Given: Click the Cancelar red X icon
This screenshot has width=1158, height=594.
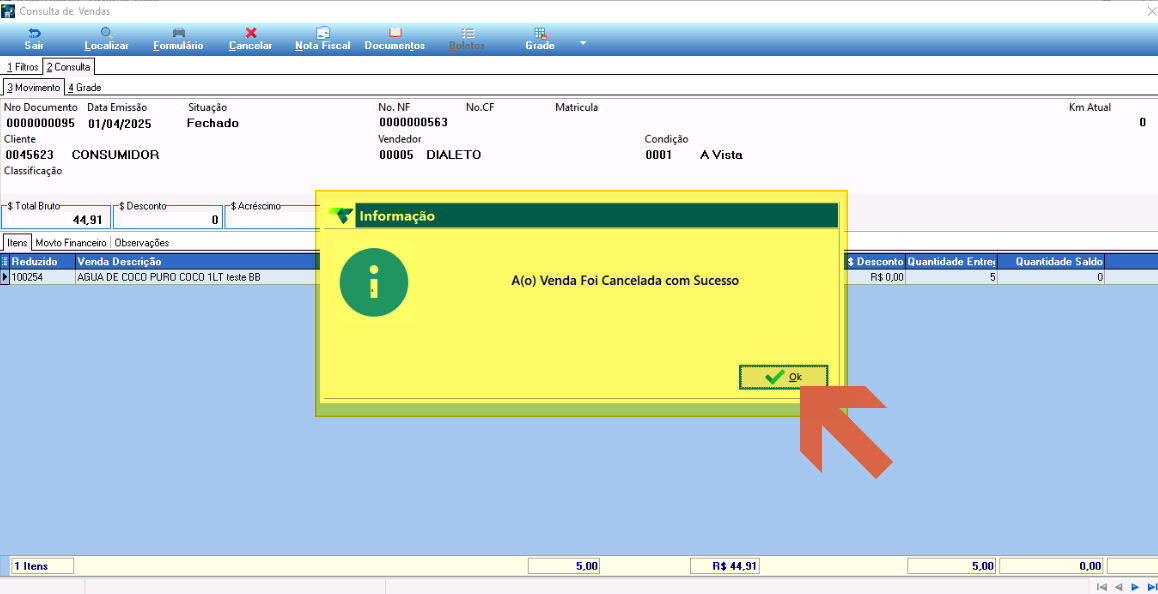Looking at the screenshot, I should [x=251, y=33].
